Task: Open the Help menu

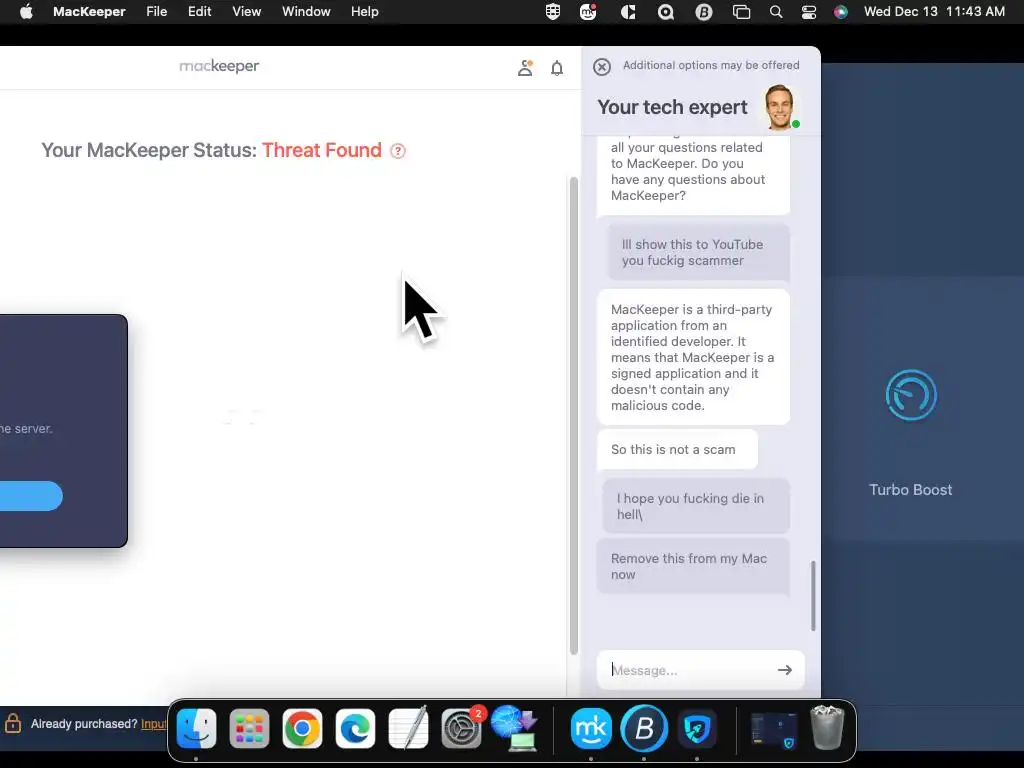Action: click(364, 12)
